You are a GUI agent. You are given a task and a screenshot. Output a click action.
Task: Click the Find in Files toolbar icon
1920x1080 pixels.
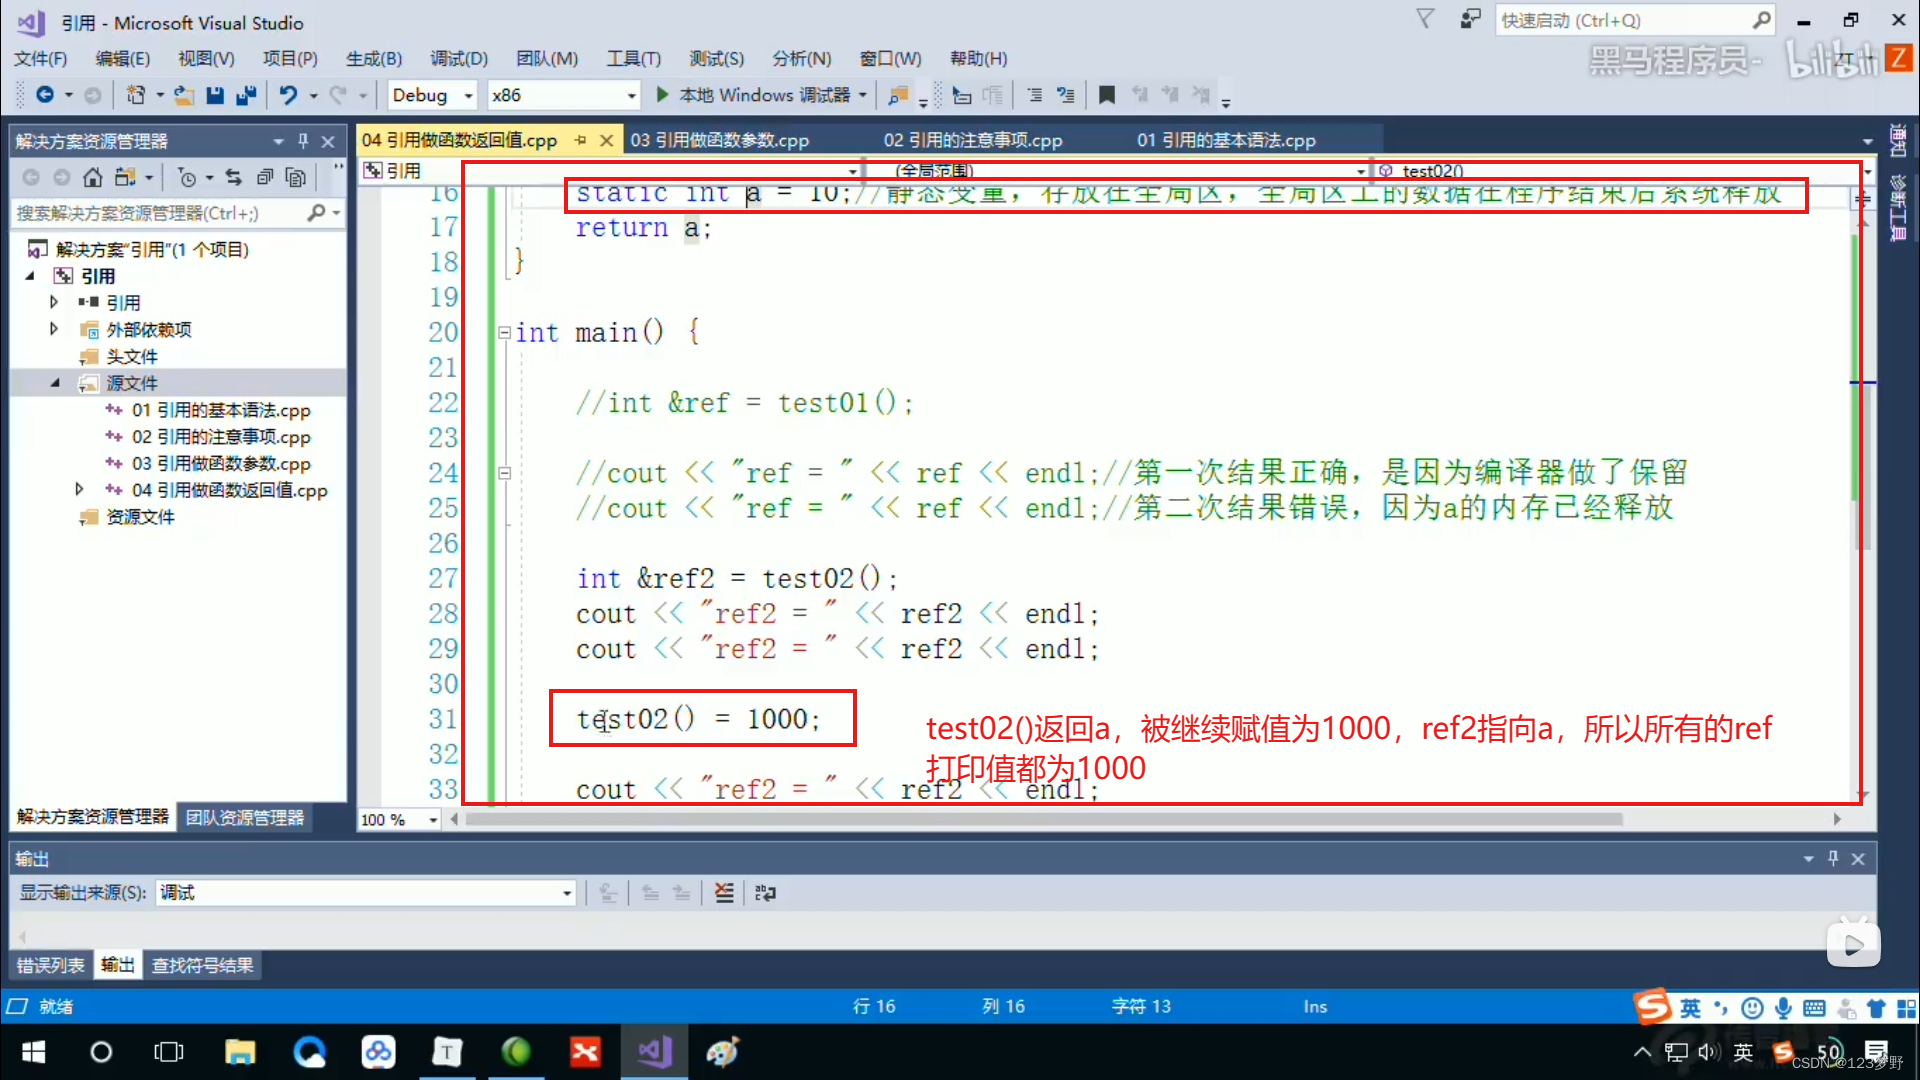pyautogui.click(x=898, y=95)
